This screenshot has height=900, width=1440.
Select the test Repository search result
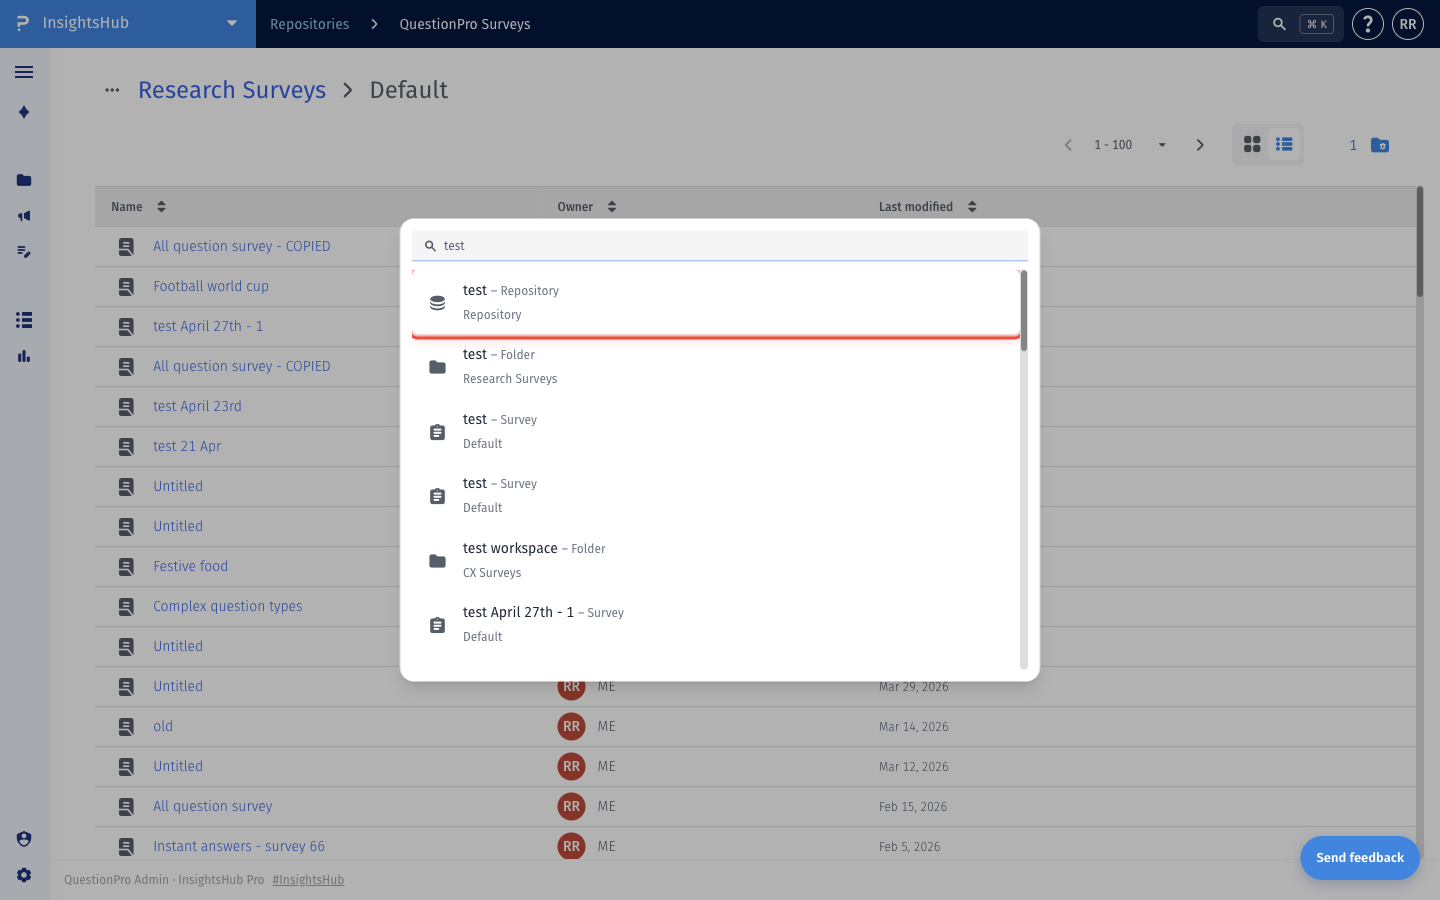pos(716,303)
